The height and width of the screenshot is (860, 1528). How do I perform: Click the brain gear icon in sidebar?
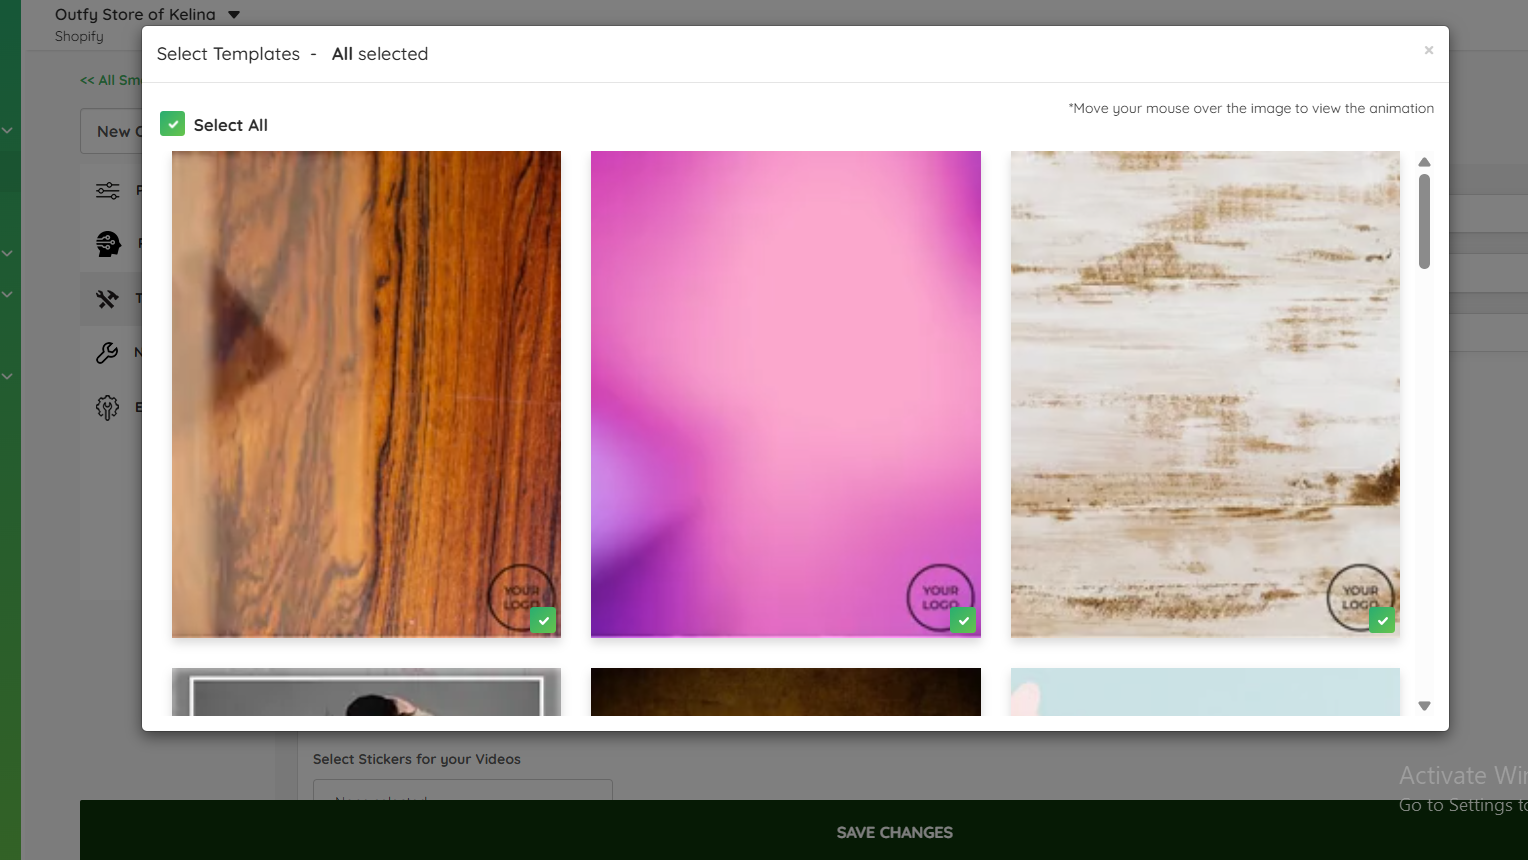pyautogui.click(x=107, y=407)
